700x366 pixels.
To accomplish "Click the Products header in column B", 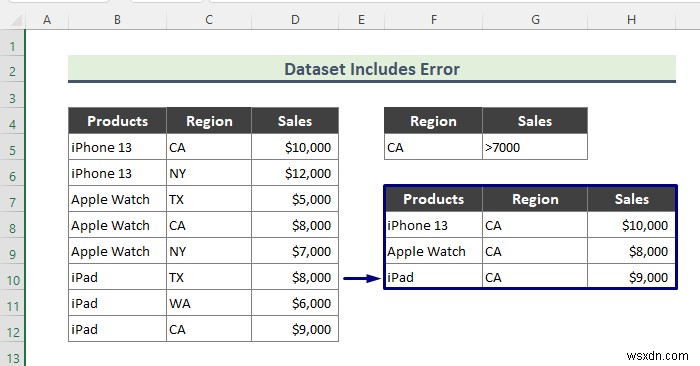I will pyautogui.click(x=117, y=121).
